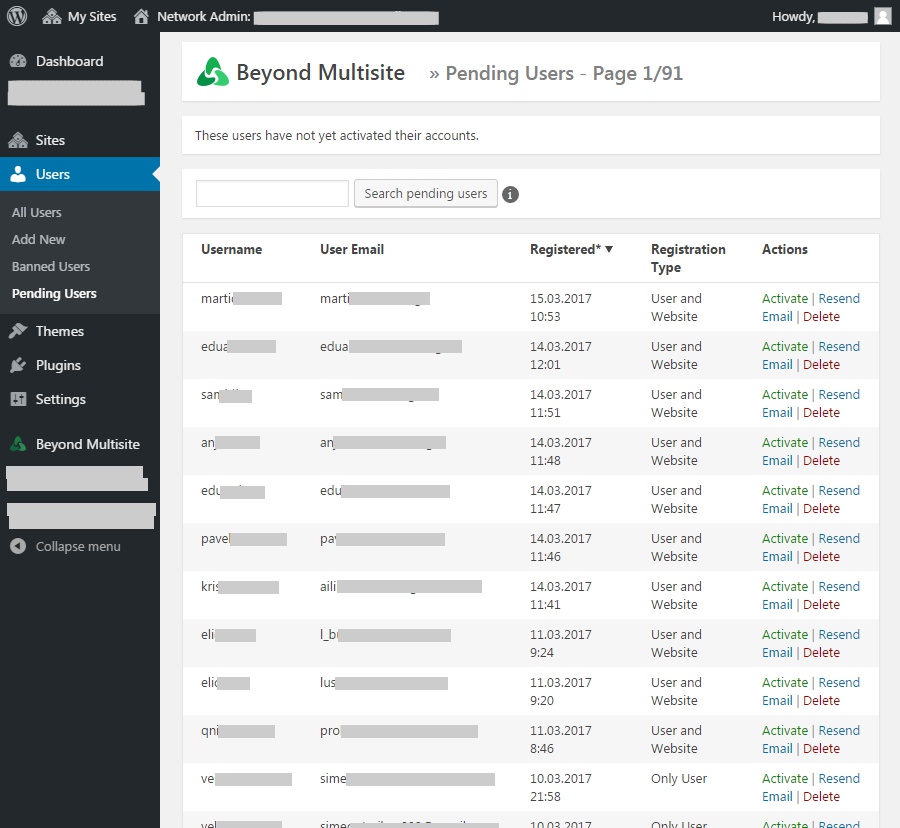Click the WordPress logo in the admin bar
Image resolution: width=900 pixels, height=828 pixels.
click(16, 16)
